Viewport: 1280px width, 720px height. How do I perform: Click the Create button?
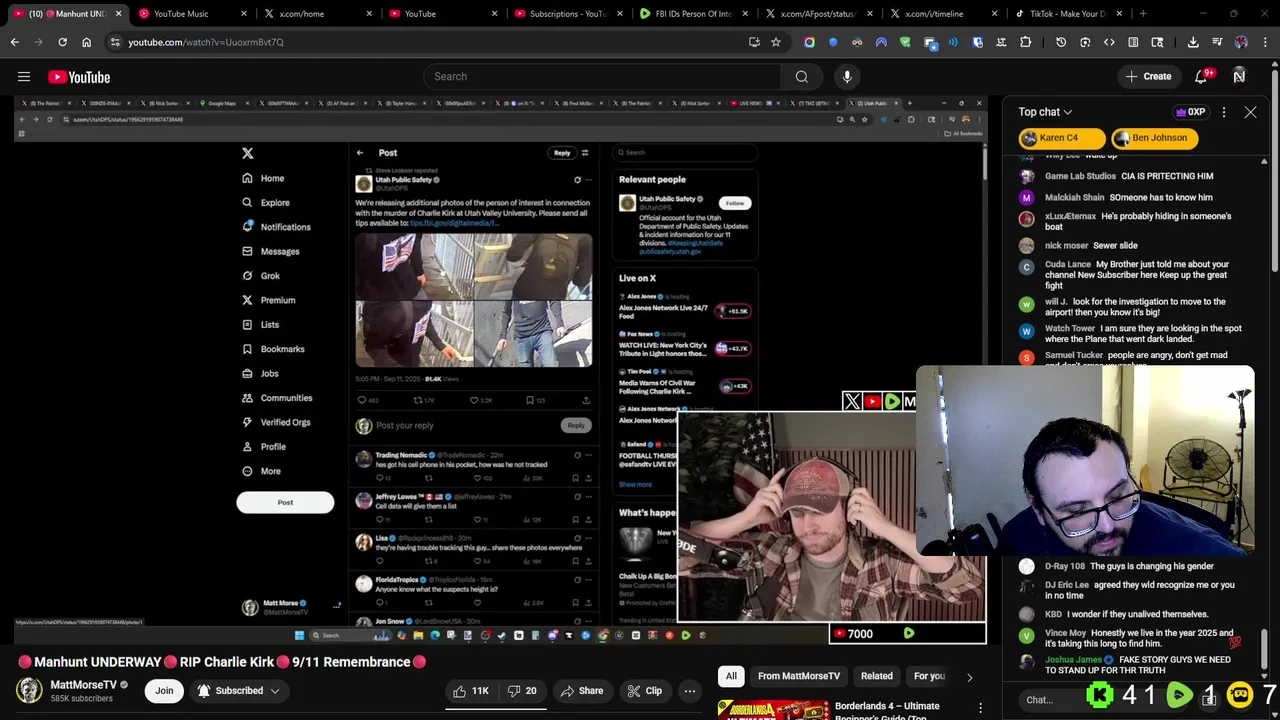1147,77
